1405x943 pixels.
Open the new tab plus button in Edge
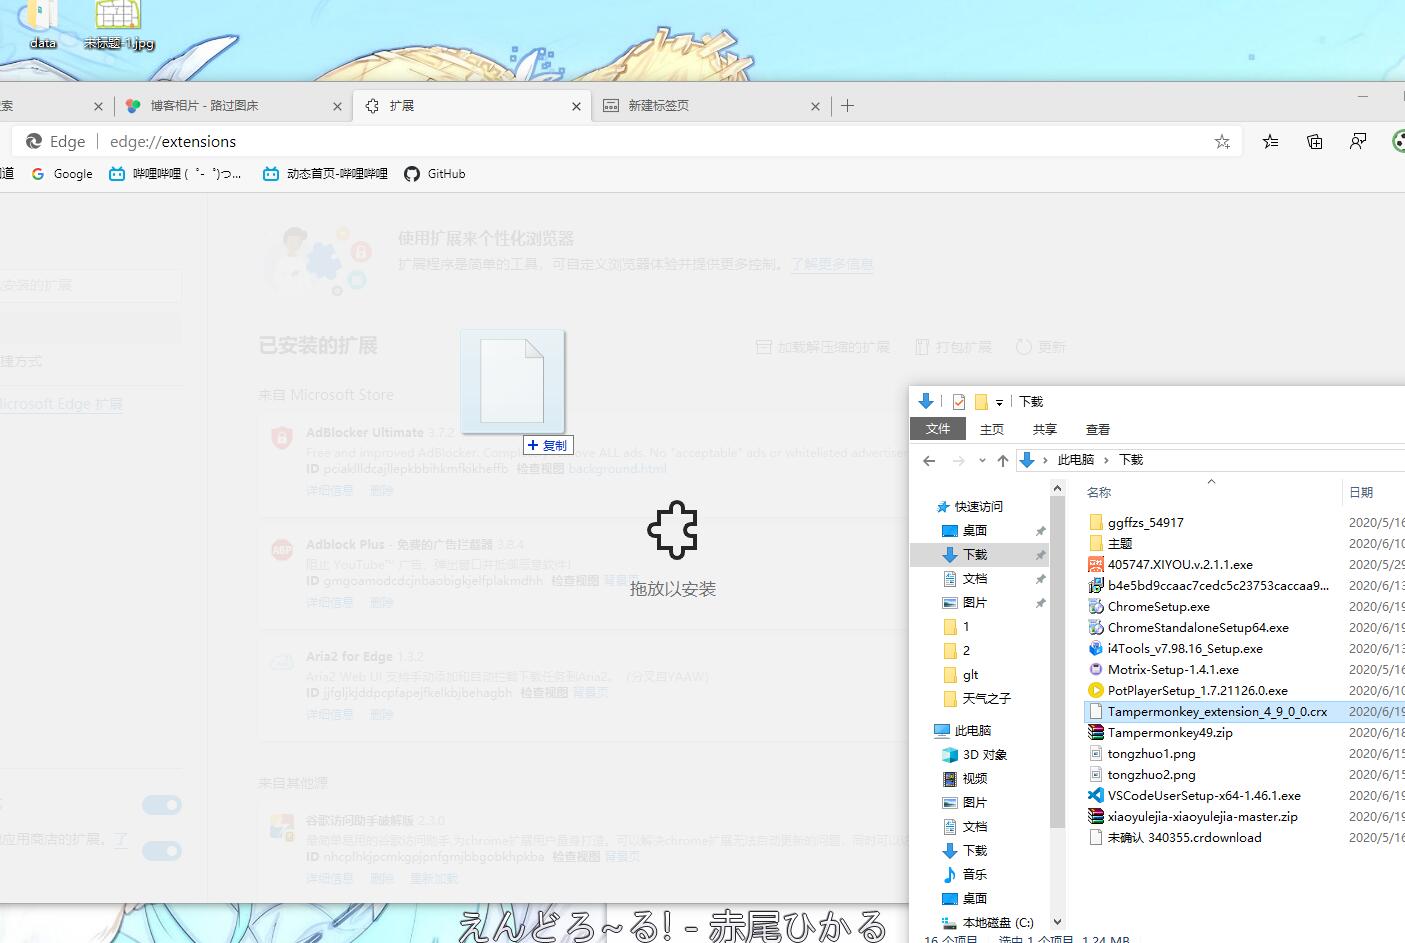pyautogui.click(x=847, y=106)
